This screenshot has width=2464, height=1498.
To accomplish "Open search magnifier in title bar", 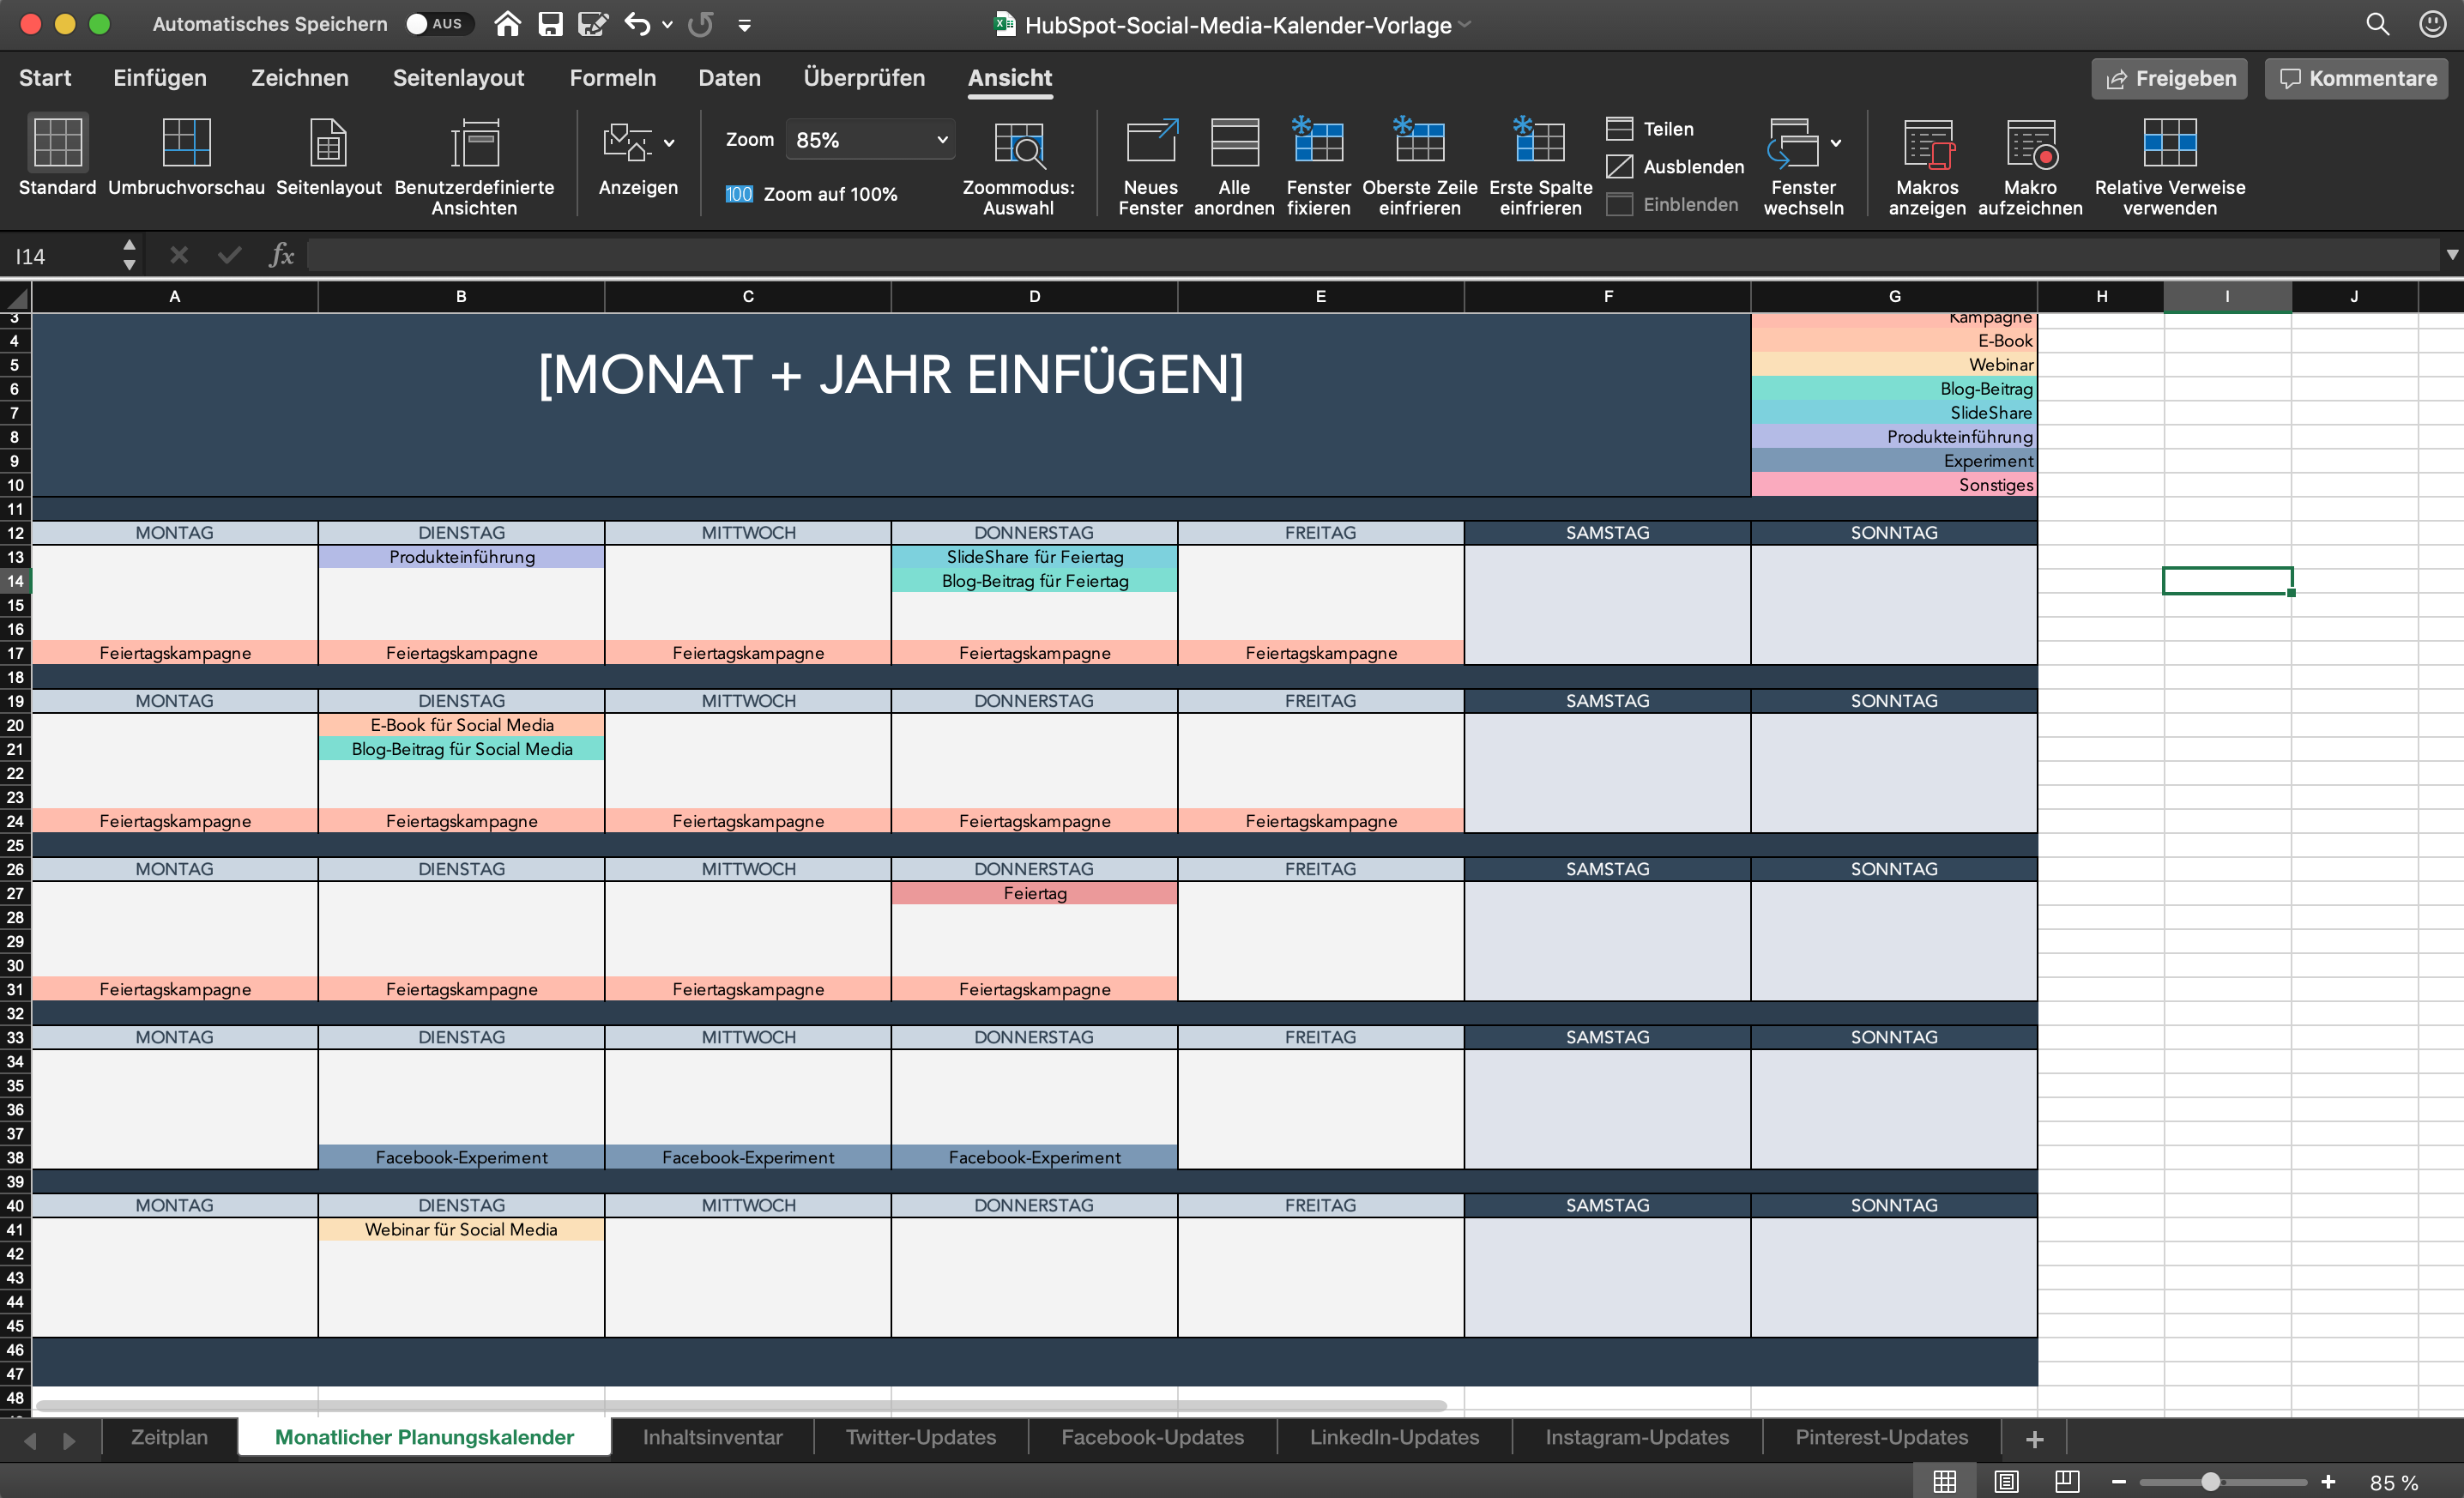I will pos(2377,24).
